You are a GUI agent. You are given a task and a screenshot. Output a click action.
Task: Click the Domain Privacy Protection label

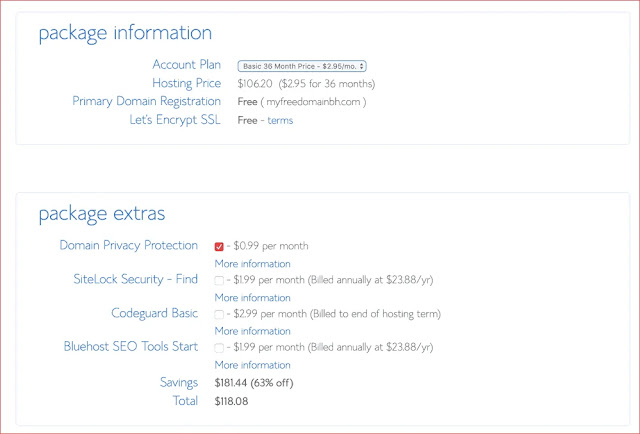tap(129, 245)
